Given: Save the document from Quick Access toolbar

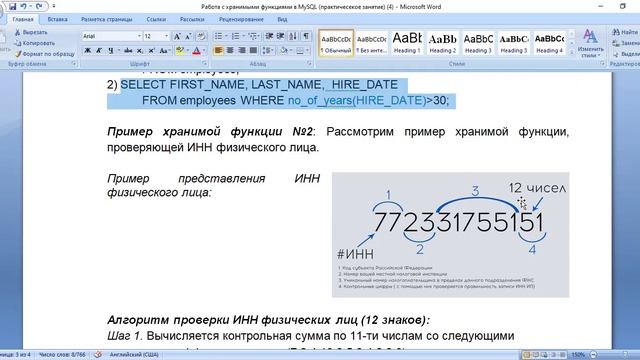Looking at the screenshot, I should (13, 7).
